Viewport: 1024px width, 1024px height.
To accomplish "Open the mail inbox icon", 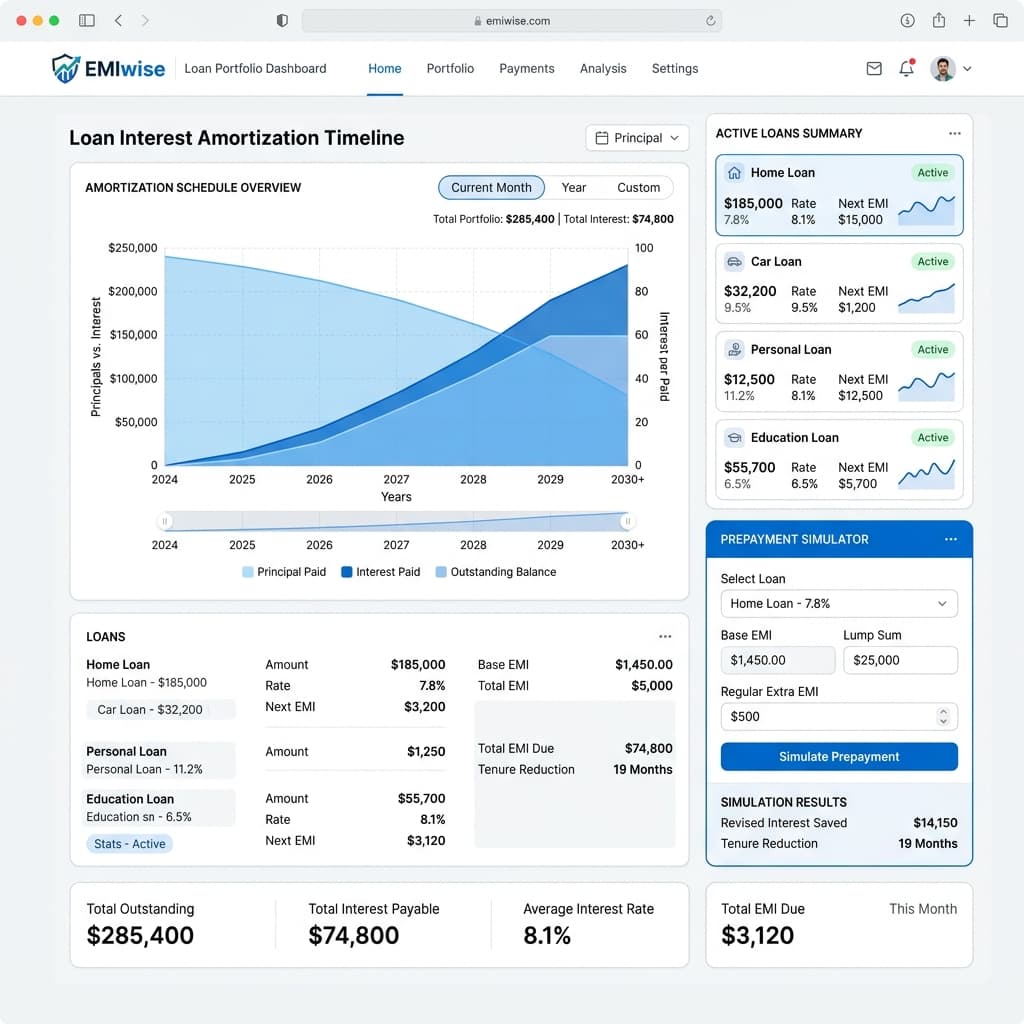I will coord(874,69).
